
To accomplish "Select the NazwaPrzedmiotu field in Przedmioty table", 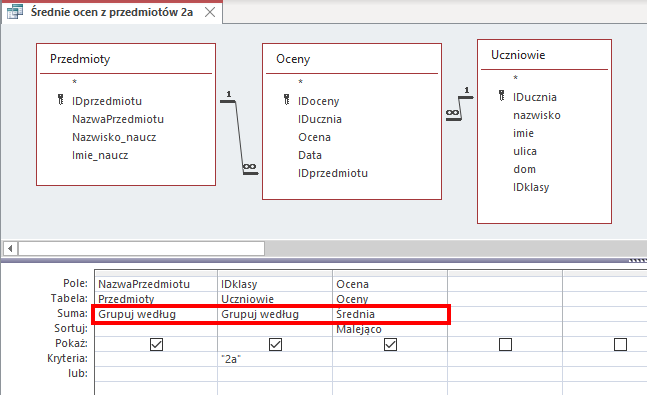I will pos(118,119).
